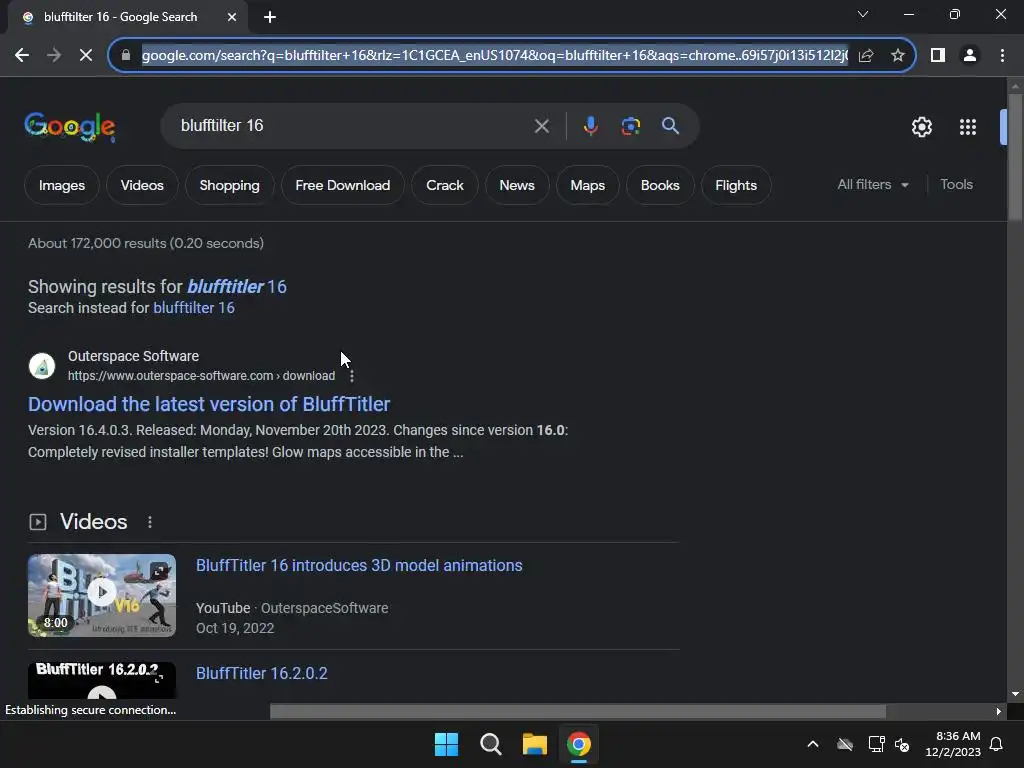Image resolution: width=1024 pixels, height=768 pixels.
Task: Open Google apps grid
Action: coord(967,127)
